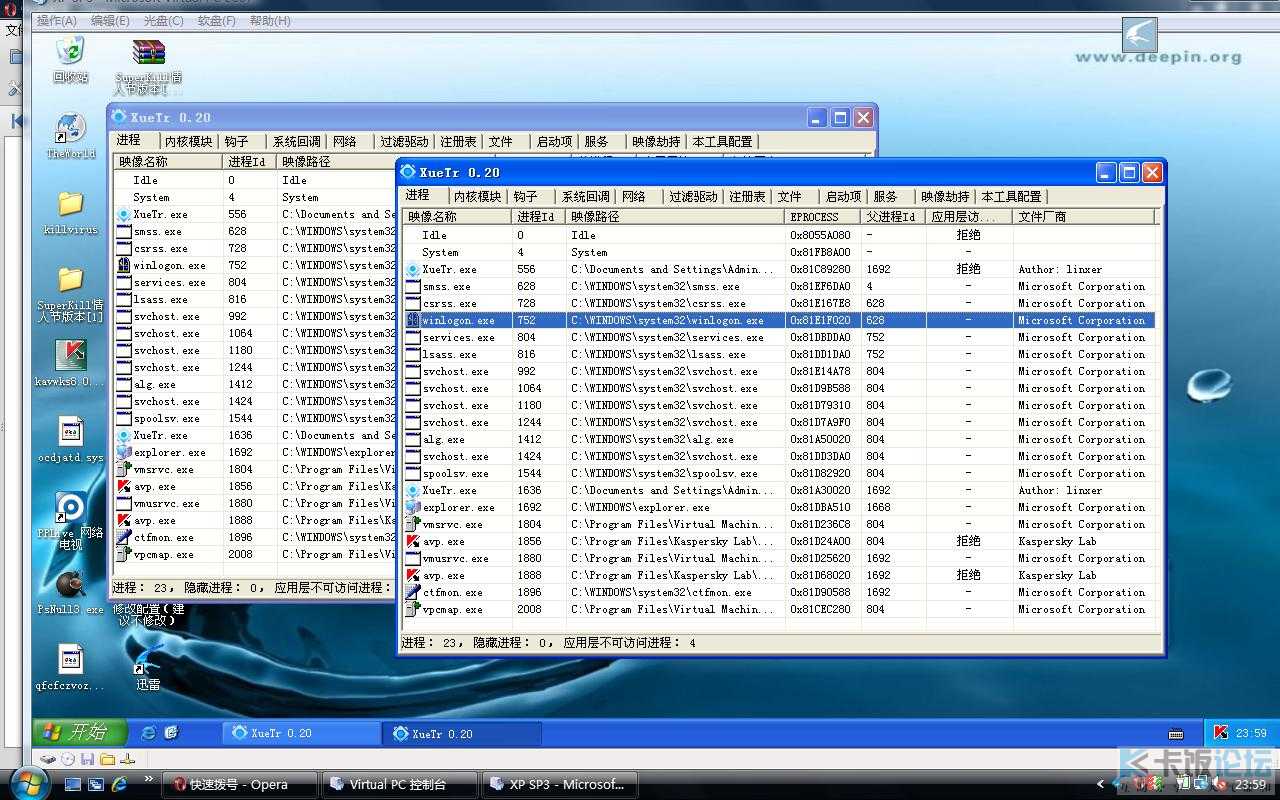1280x800 pixels.
Task: Click XueTr.exe 1636 icon in back XueTr window
Action: point(124,435)
